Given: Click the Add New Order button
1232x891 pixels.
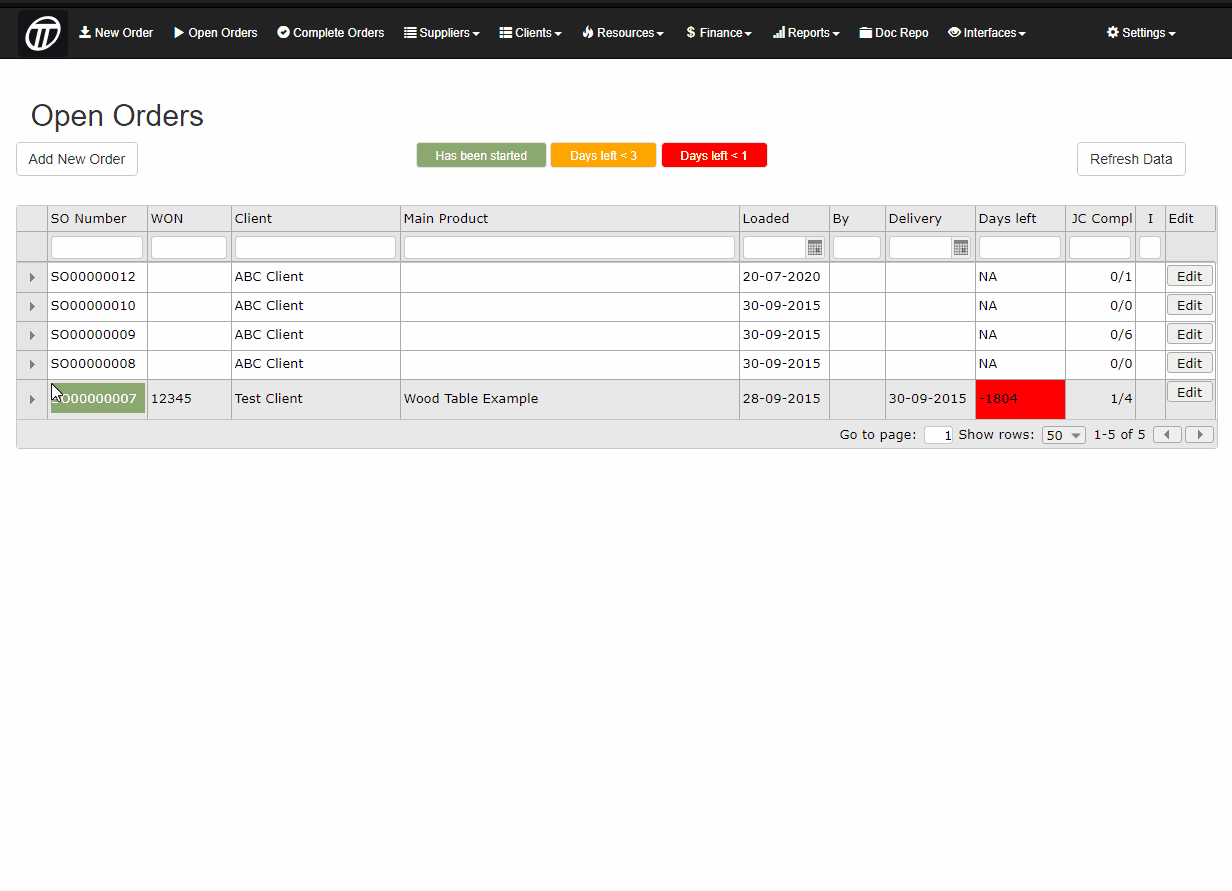Looking at the screenshot, I should [x=77, y=159].
